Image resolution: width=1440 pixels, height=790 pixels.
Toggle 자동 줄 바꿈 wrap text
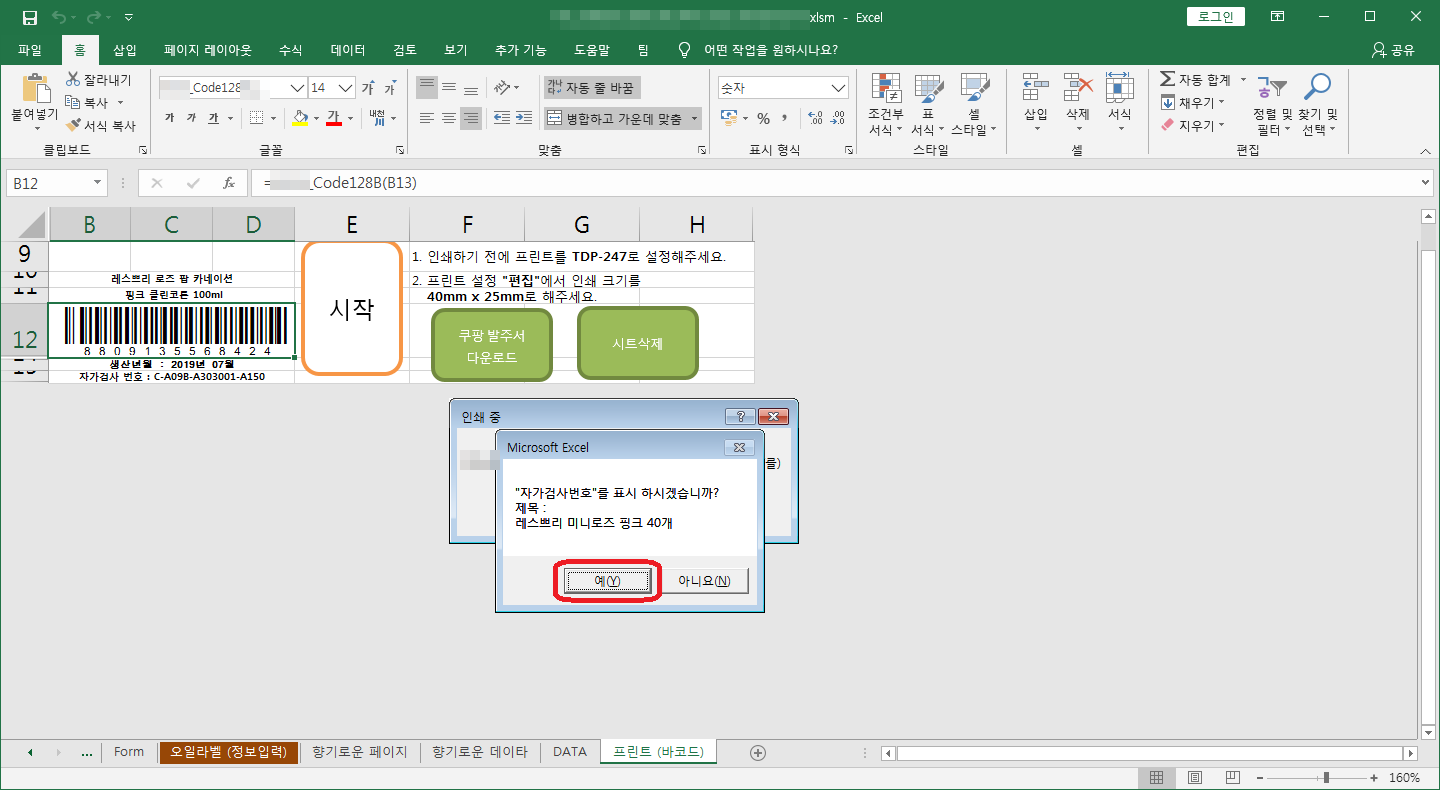click(x=591, y=88)
